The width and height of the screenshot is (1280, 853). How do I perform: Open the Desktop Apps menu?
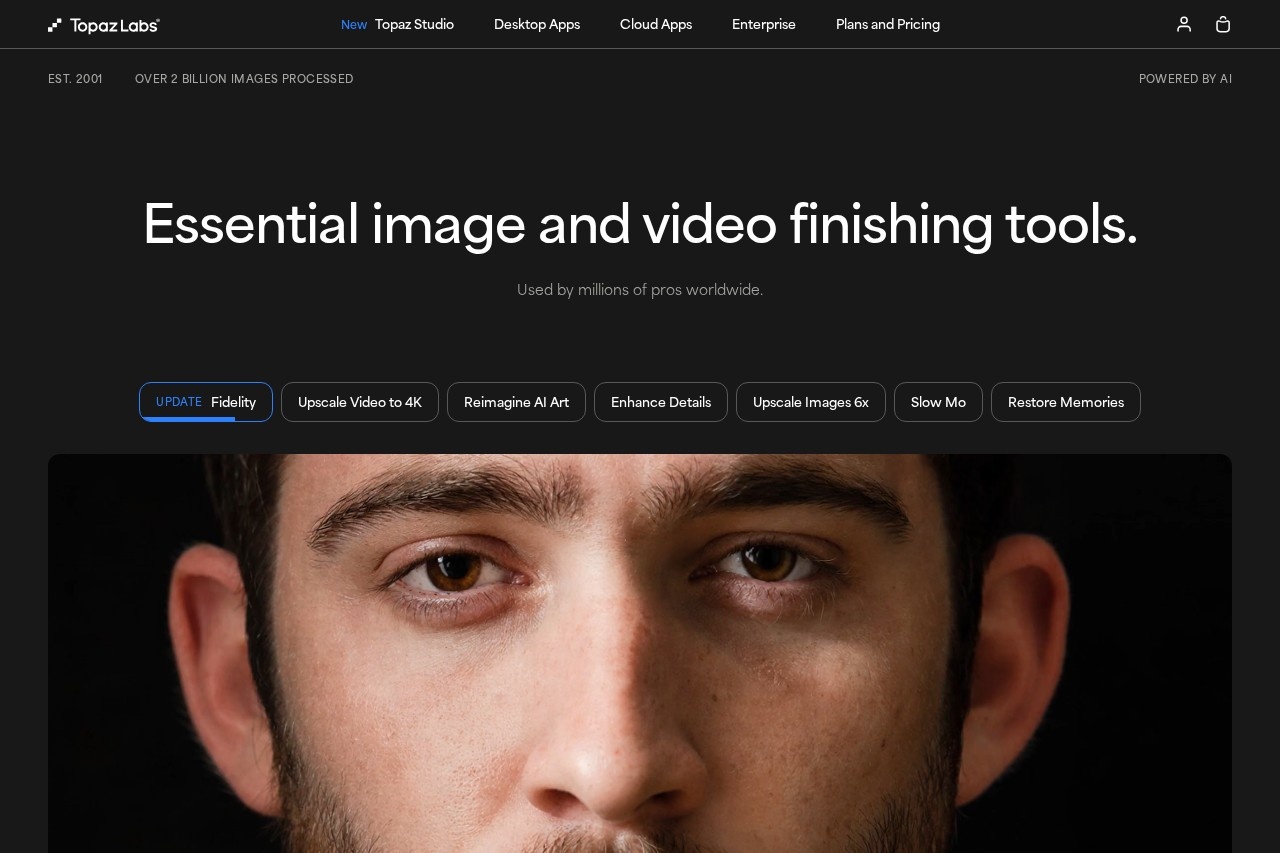pyautogui.click(x=537, y=24)
